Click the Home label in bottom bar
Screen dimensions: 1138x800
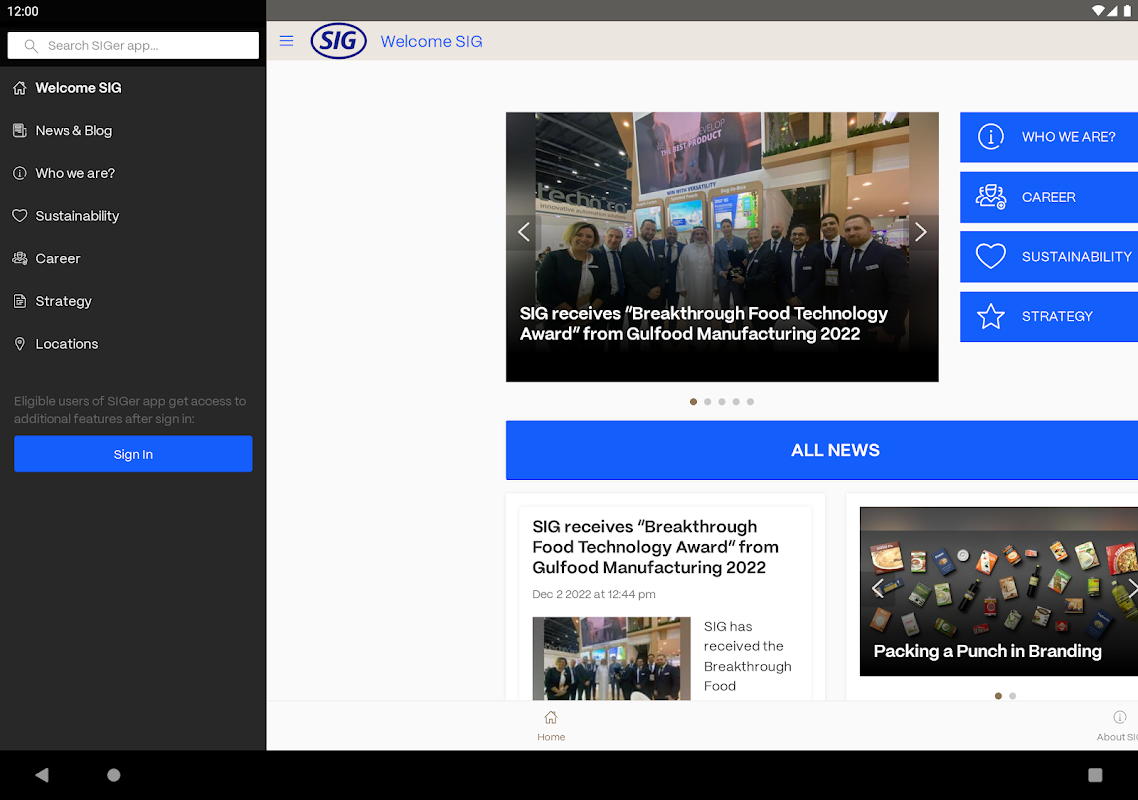551,737
